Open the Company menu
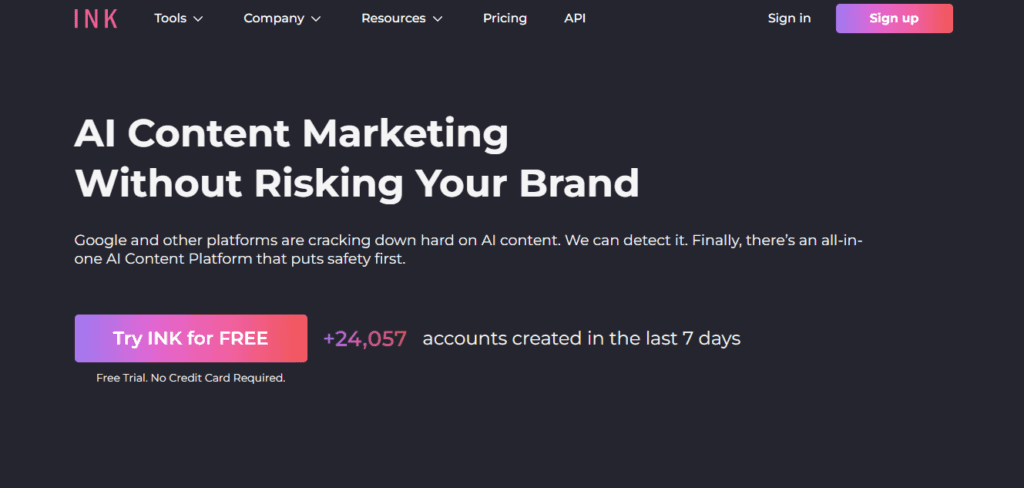 (x=274, y=18)
